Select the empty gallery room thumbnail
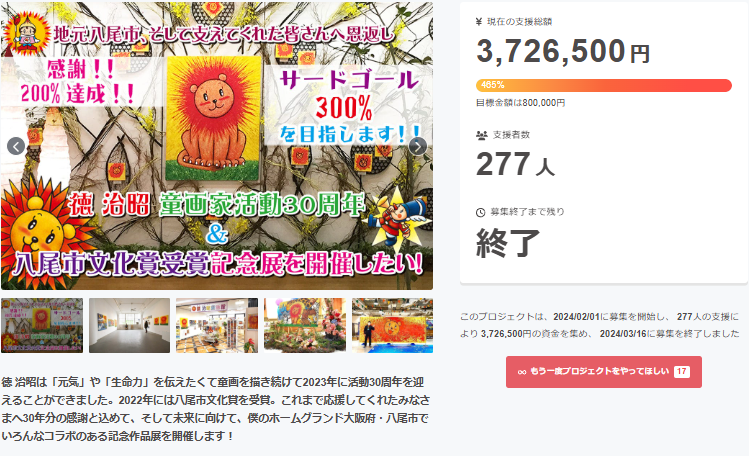 pos(129,326)
